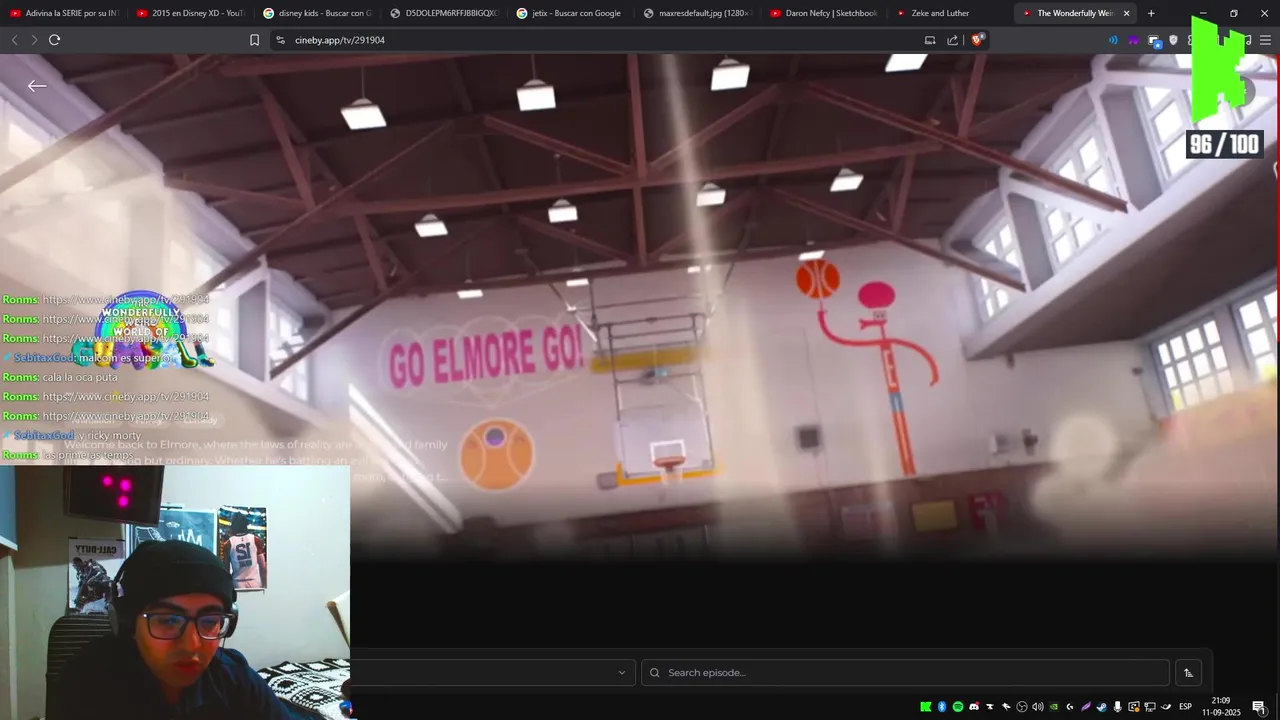
Task: Open the season selector dropdown
Action: [492, 673]
